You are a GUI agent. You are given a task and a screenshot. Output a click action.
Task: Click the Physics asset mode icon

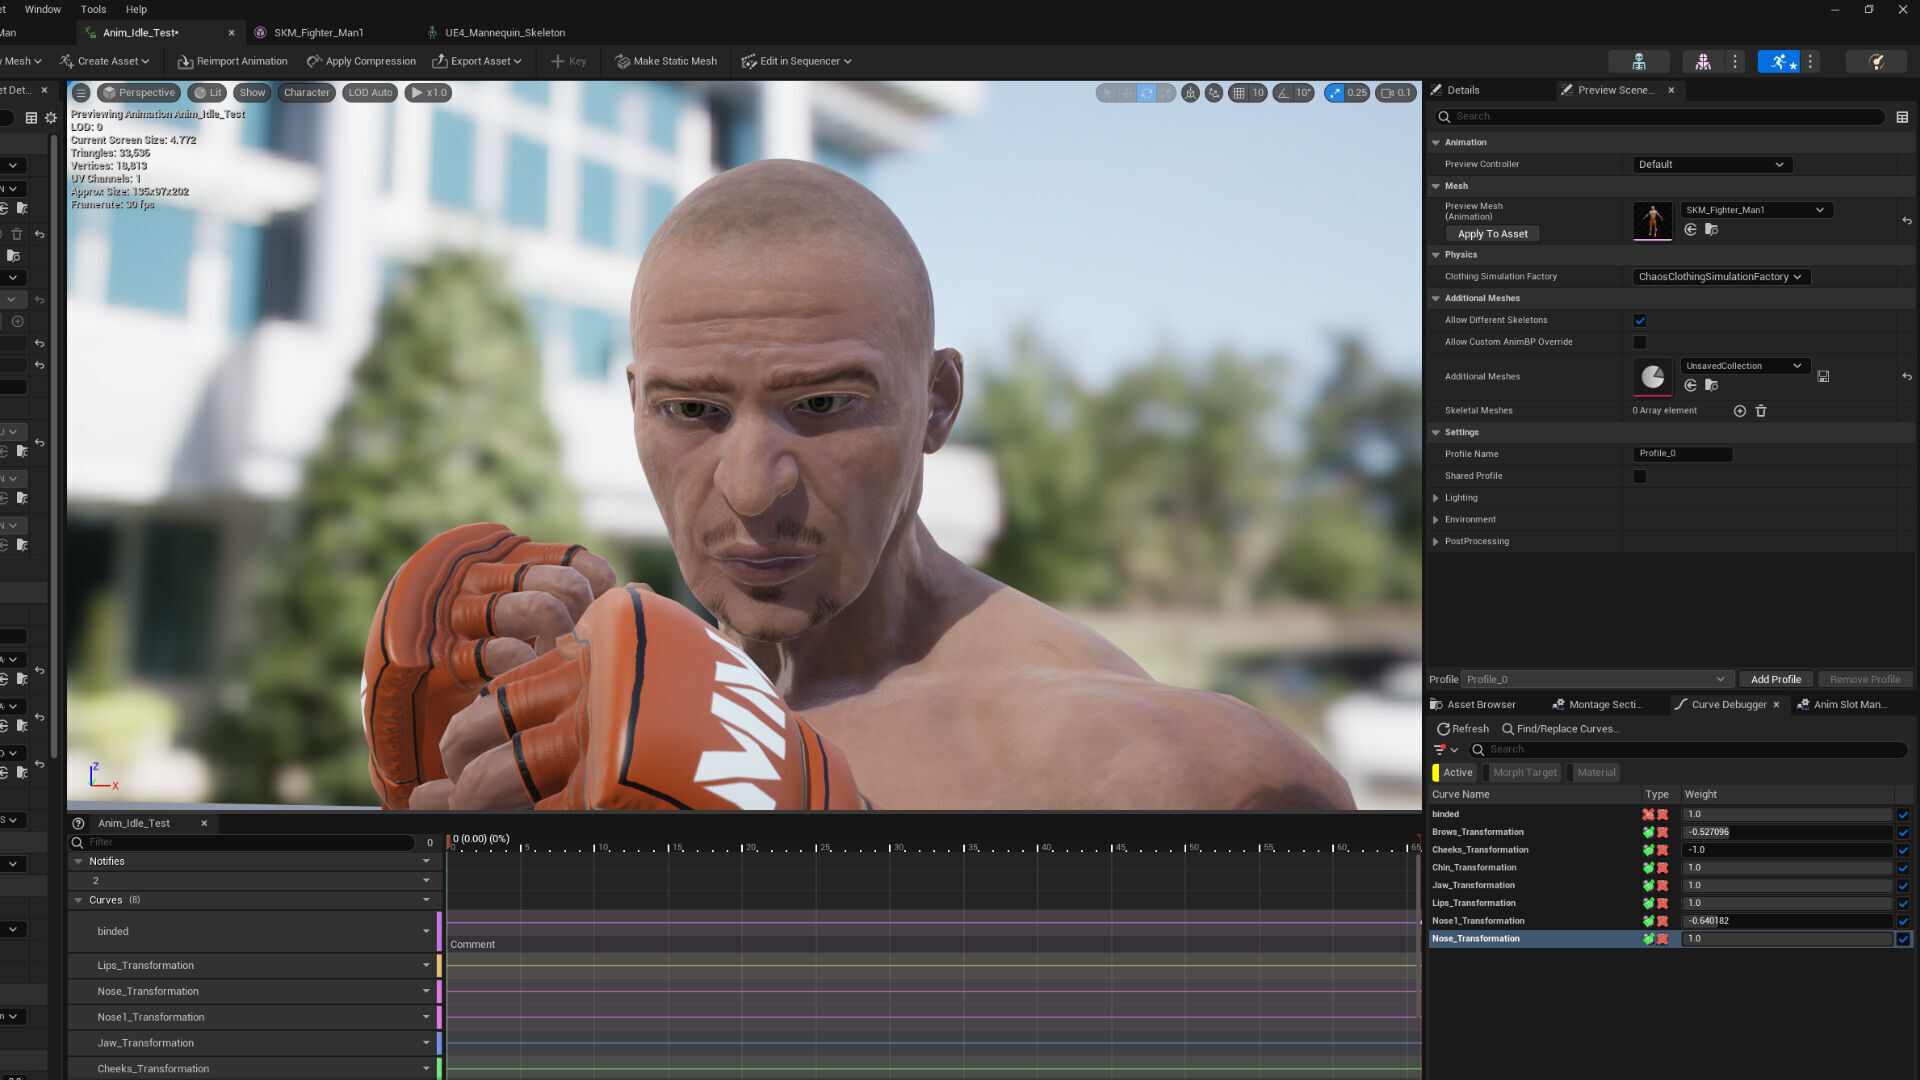(1876, 62)
